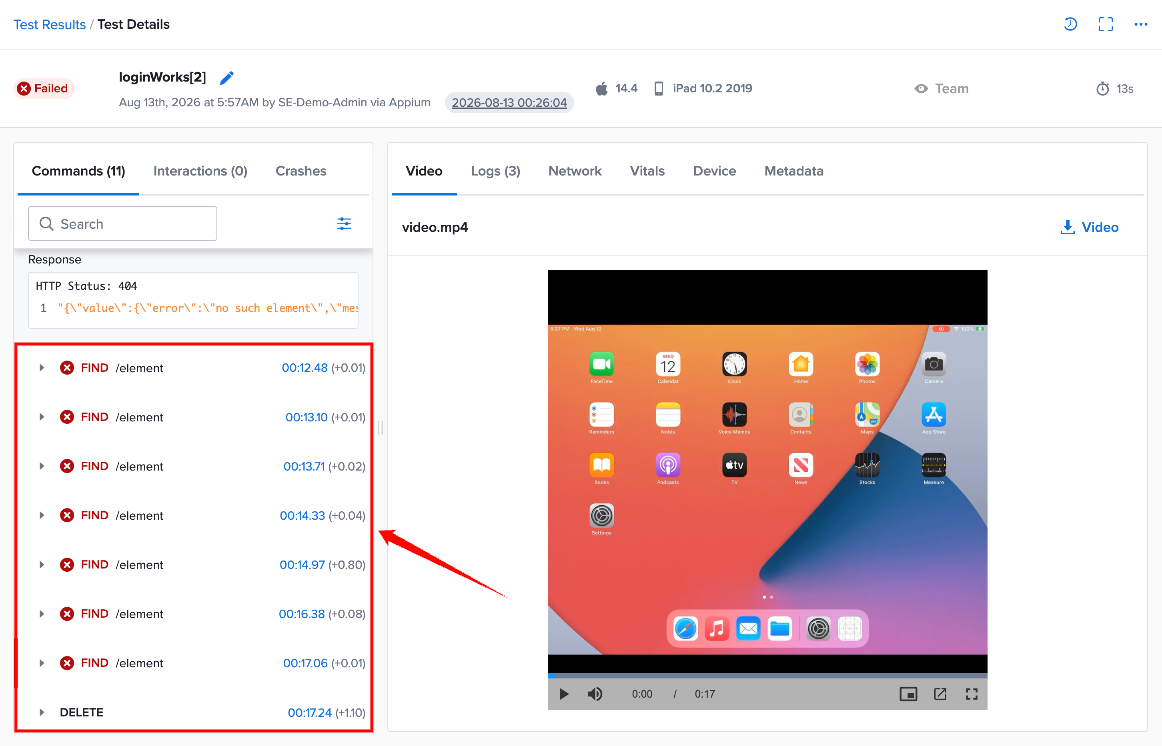
Task: Click the Safari icon in video dock
Action: coord(685,629)
